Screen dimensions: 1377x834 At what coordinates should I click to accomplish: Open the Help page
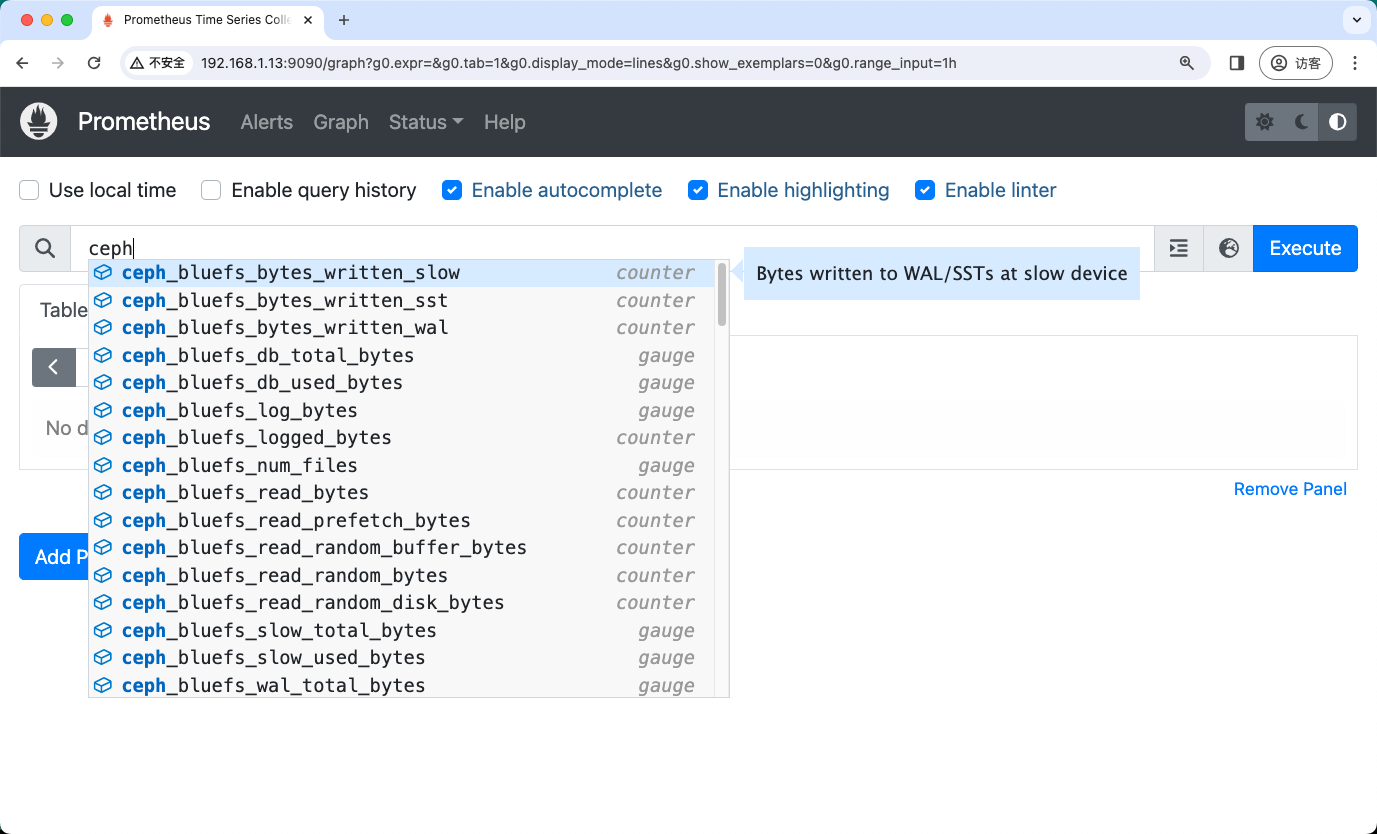point(505,122)
